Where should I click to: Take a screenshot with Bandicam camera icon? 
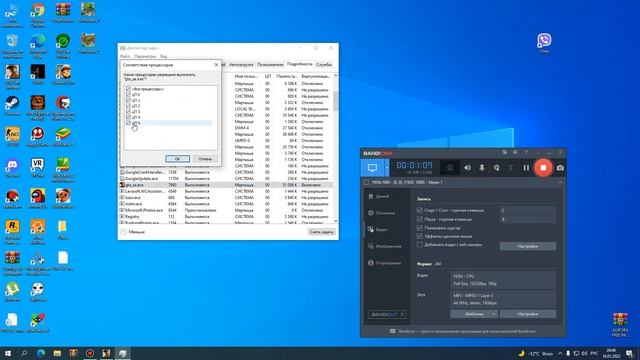tap(560, 168)
